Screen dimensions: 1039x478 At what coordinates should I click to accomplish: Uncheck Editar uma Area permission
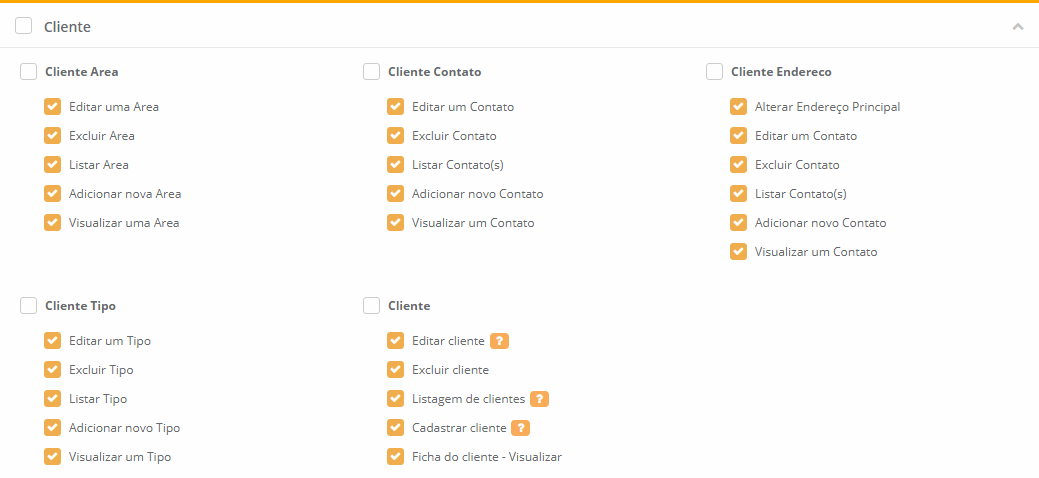pyautogui.click(x=53, y=107)
